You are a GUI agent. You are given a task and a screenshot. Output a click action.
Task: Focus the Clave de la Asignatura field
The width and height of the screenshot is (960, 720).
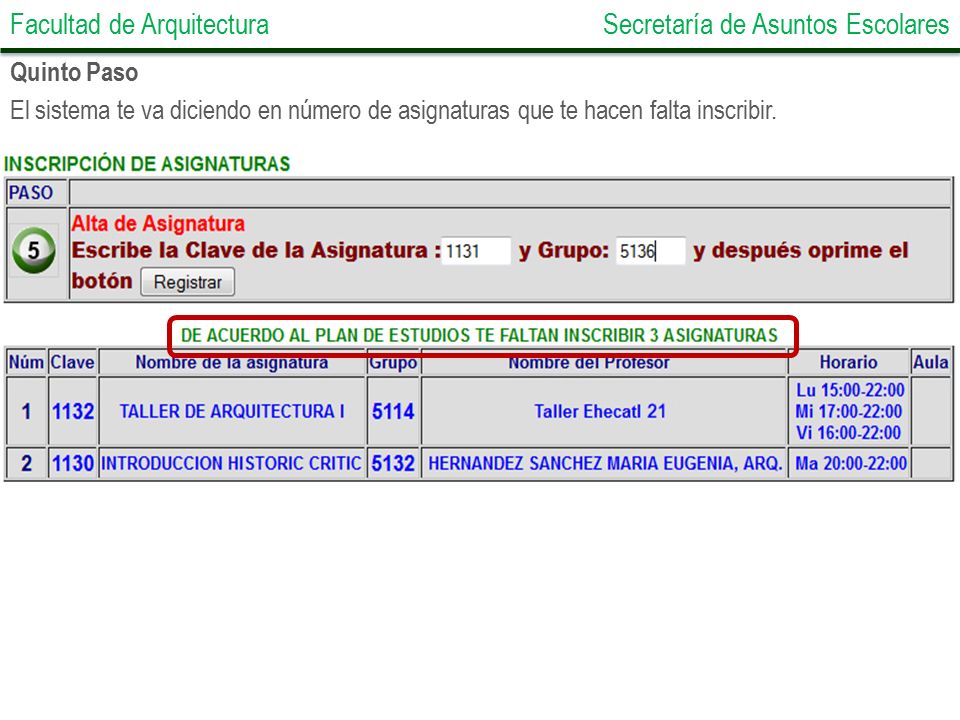[x=476, y=251]
